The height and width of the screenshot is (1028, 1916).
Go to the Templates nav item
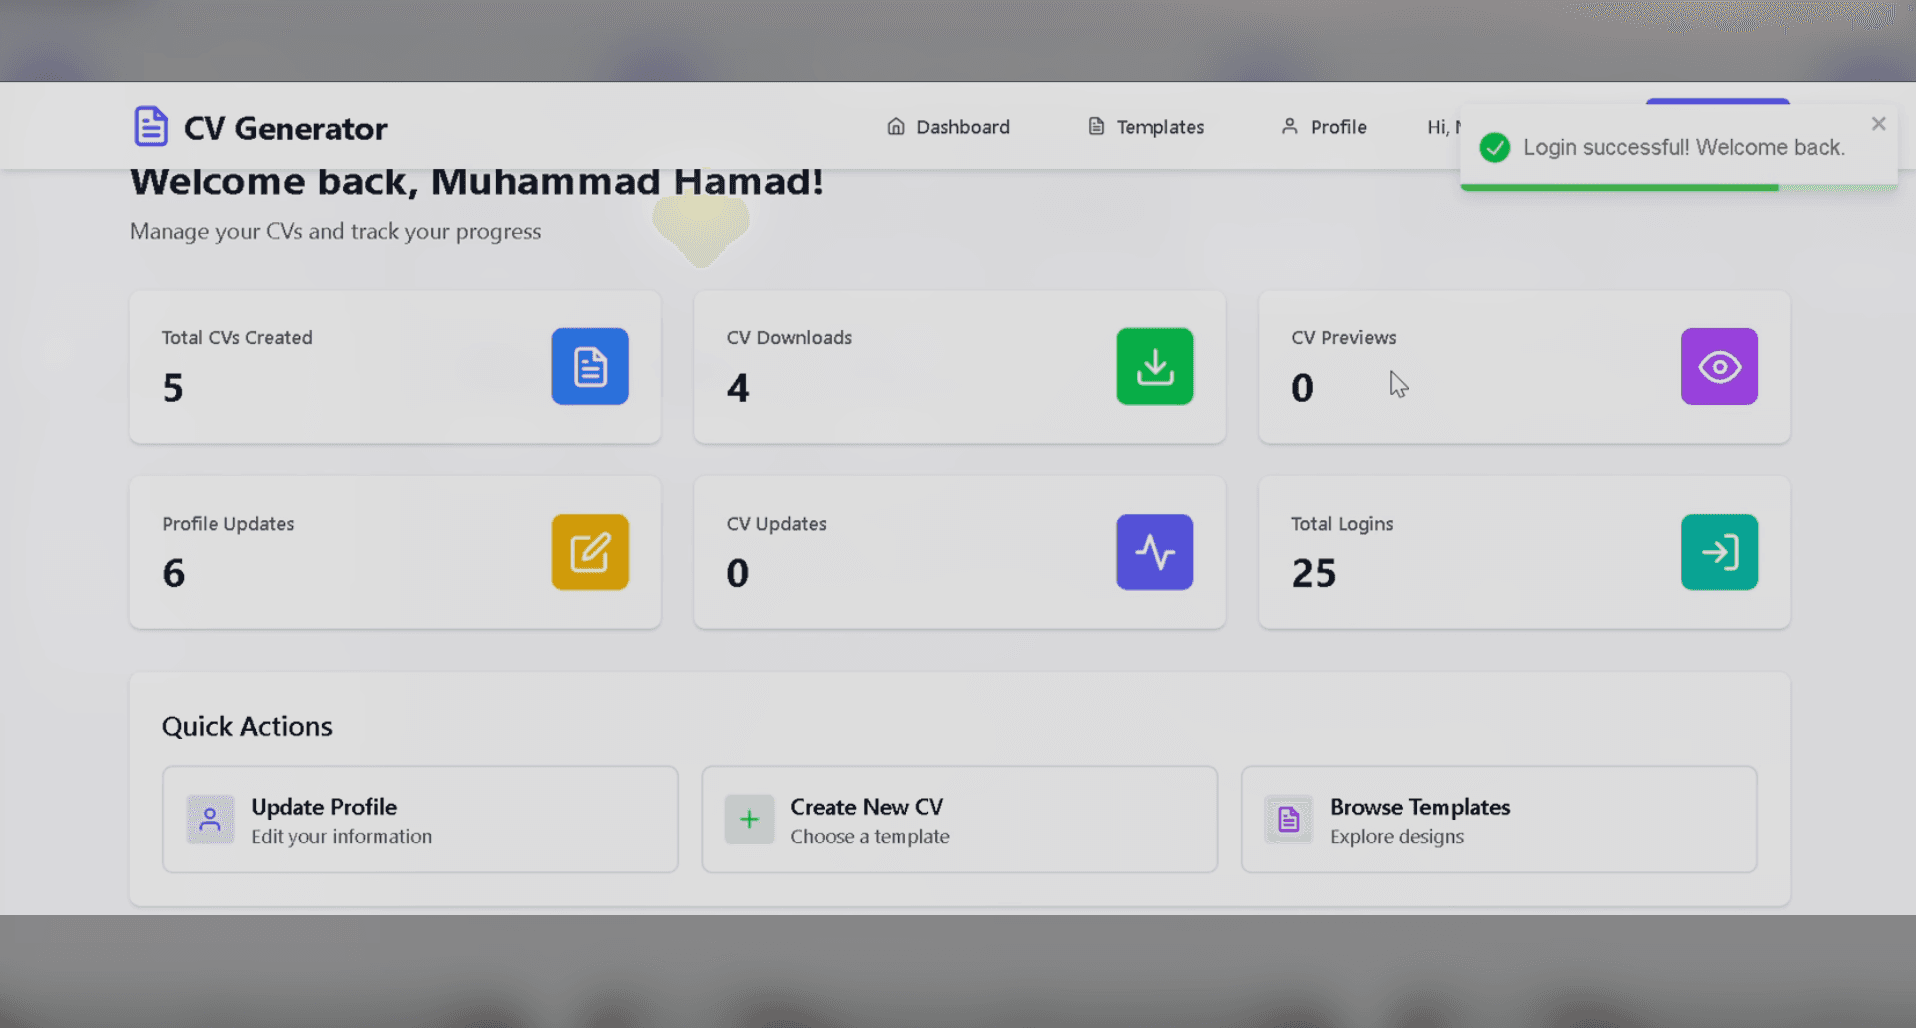(x=1146, y=127)
